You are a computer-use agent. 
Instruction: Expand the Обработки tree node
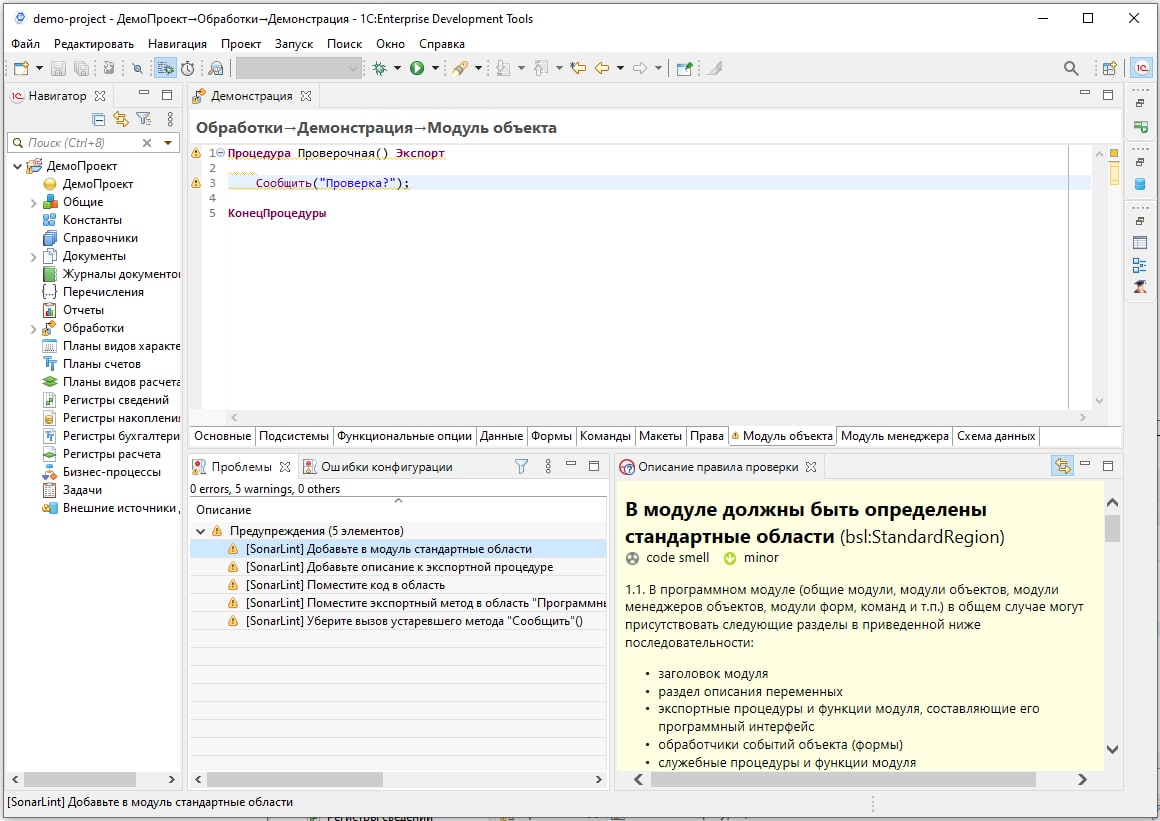33,329
